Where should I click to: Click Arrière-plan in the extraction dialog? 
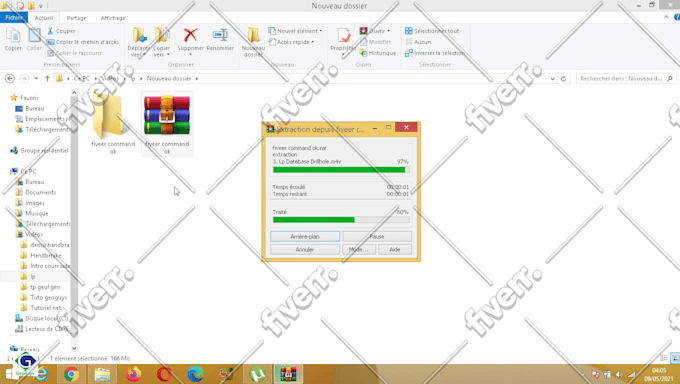pyautogui.click(x=305, y=236)
